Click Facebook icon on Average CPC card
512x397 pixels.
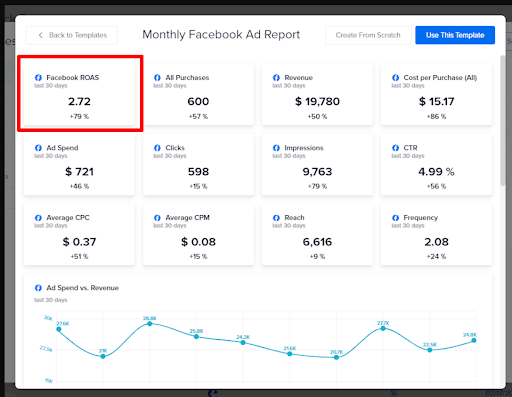[38, 218]
